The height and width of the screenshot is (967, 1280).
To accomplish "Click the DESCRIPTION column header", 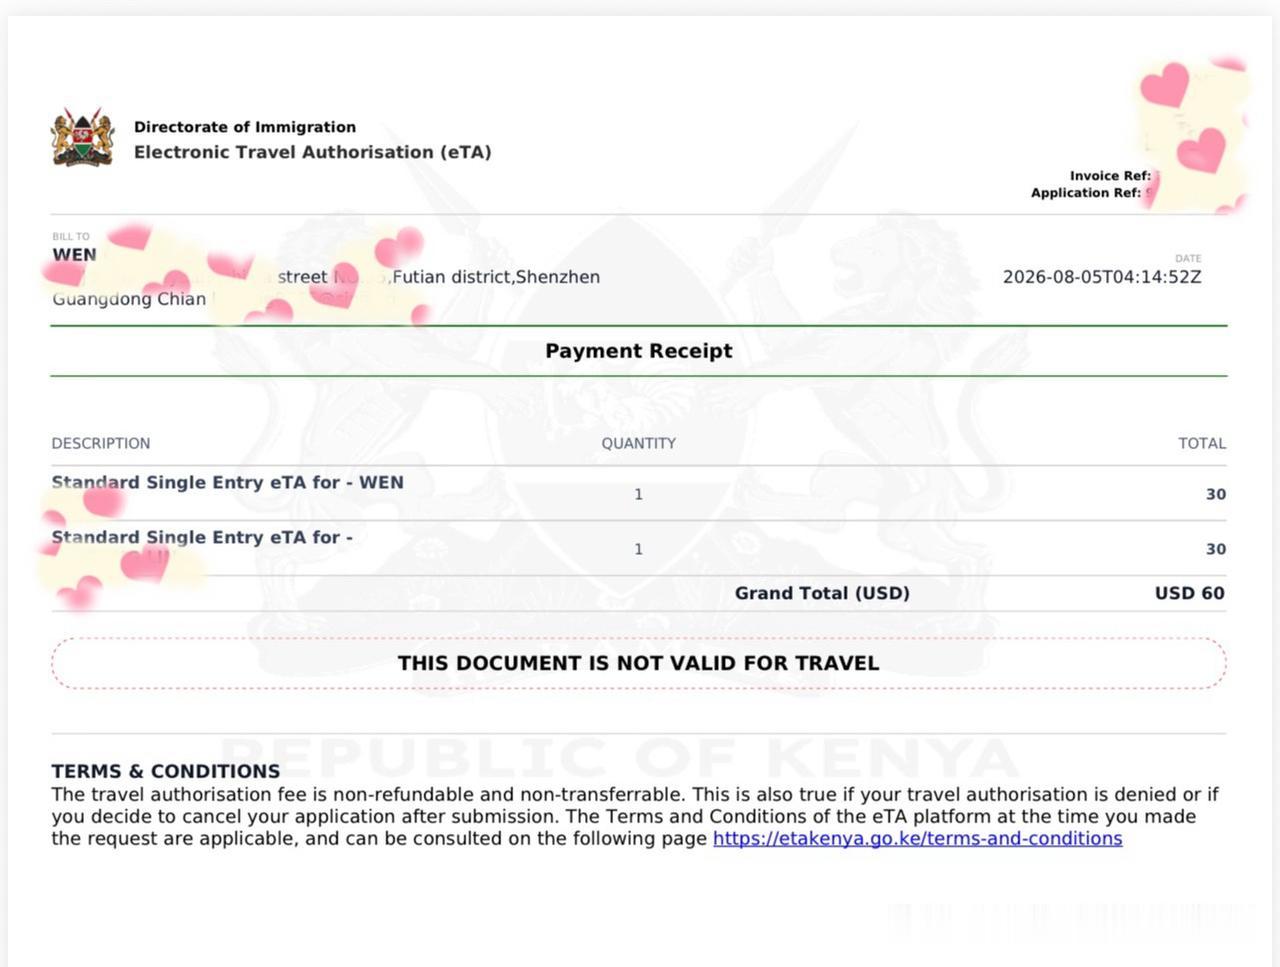I will [x=101, y=443].
